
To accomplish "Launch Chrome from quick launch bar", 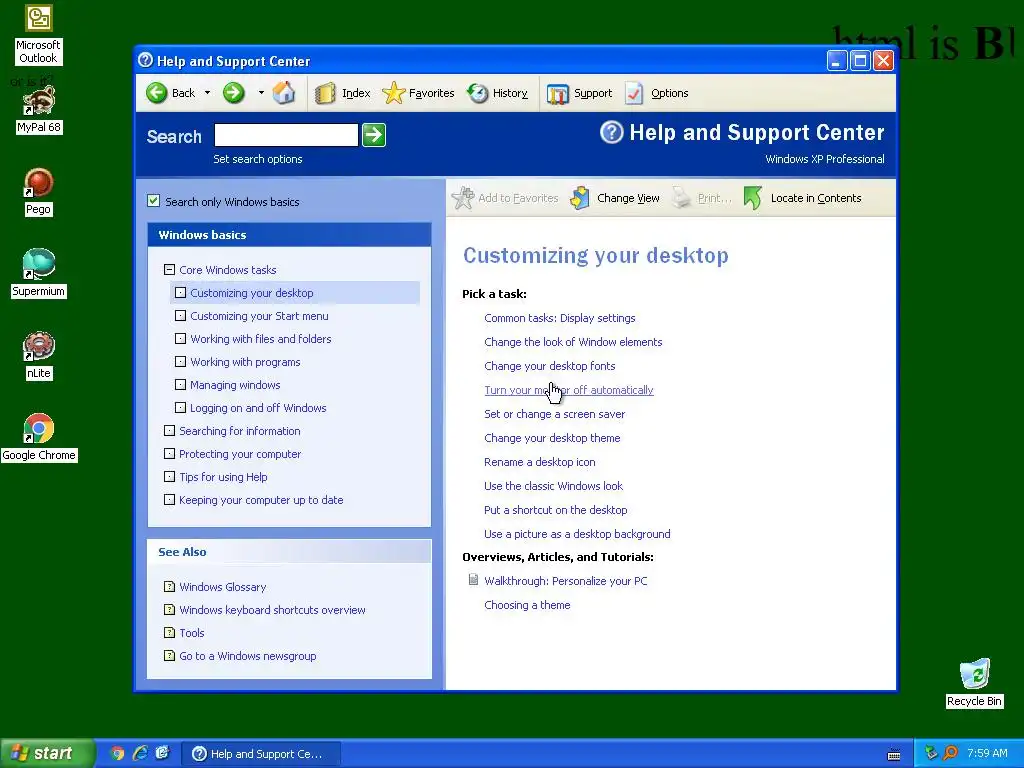I will pyautogui.click(x=117, y=753).
